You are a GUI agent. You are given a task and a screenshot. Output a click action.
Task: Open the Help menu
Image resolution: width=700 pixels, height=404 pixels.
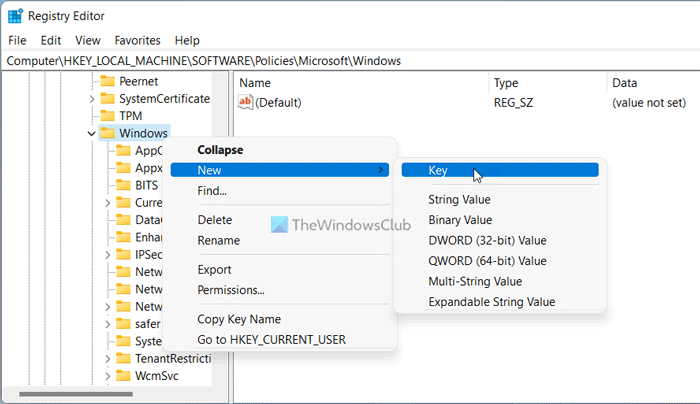click(x=187, y=41)
